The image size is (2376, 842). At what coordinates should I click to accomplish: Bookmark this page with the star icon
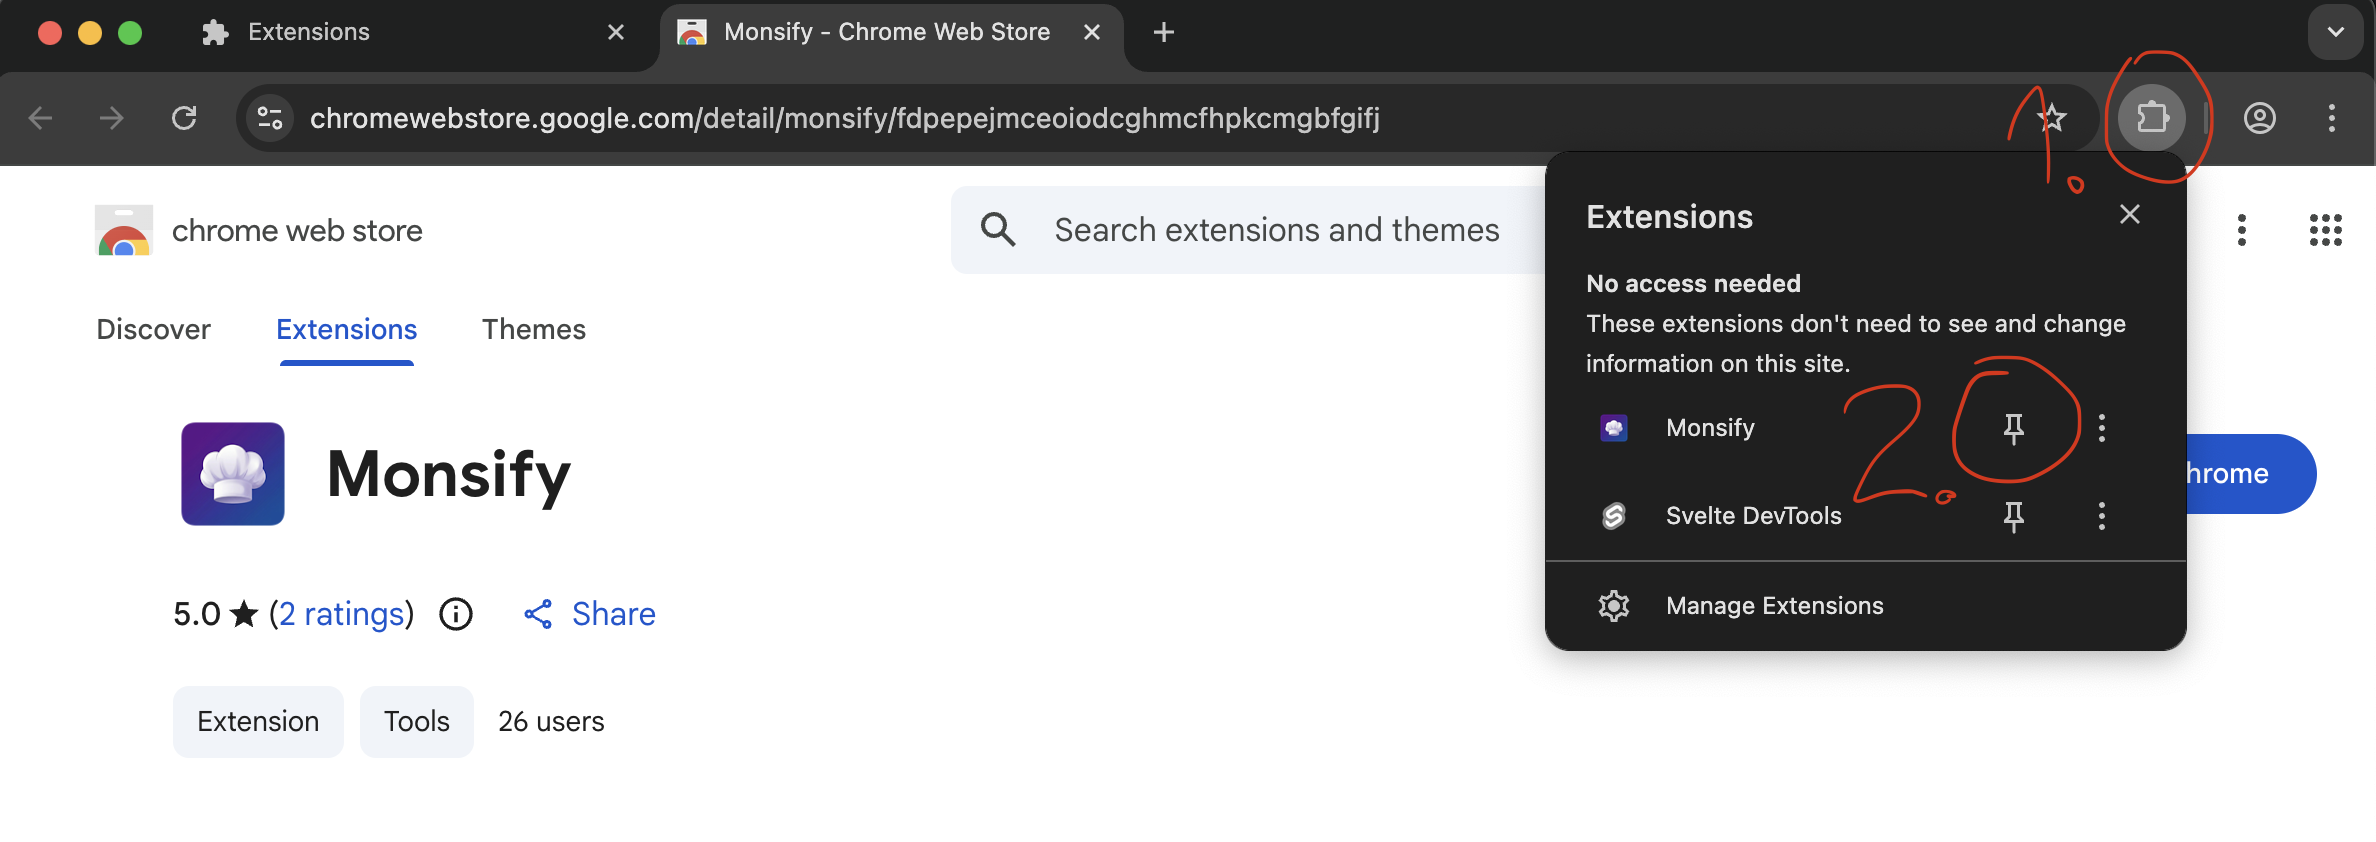[2052, 118]
